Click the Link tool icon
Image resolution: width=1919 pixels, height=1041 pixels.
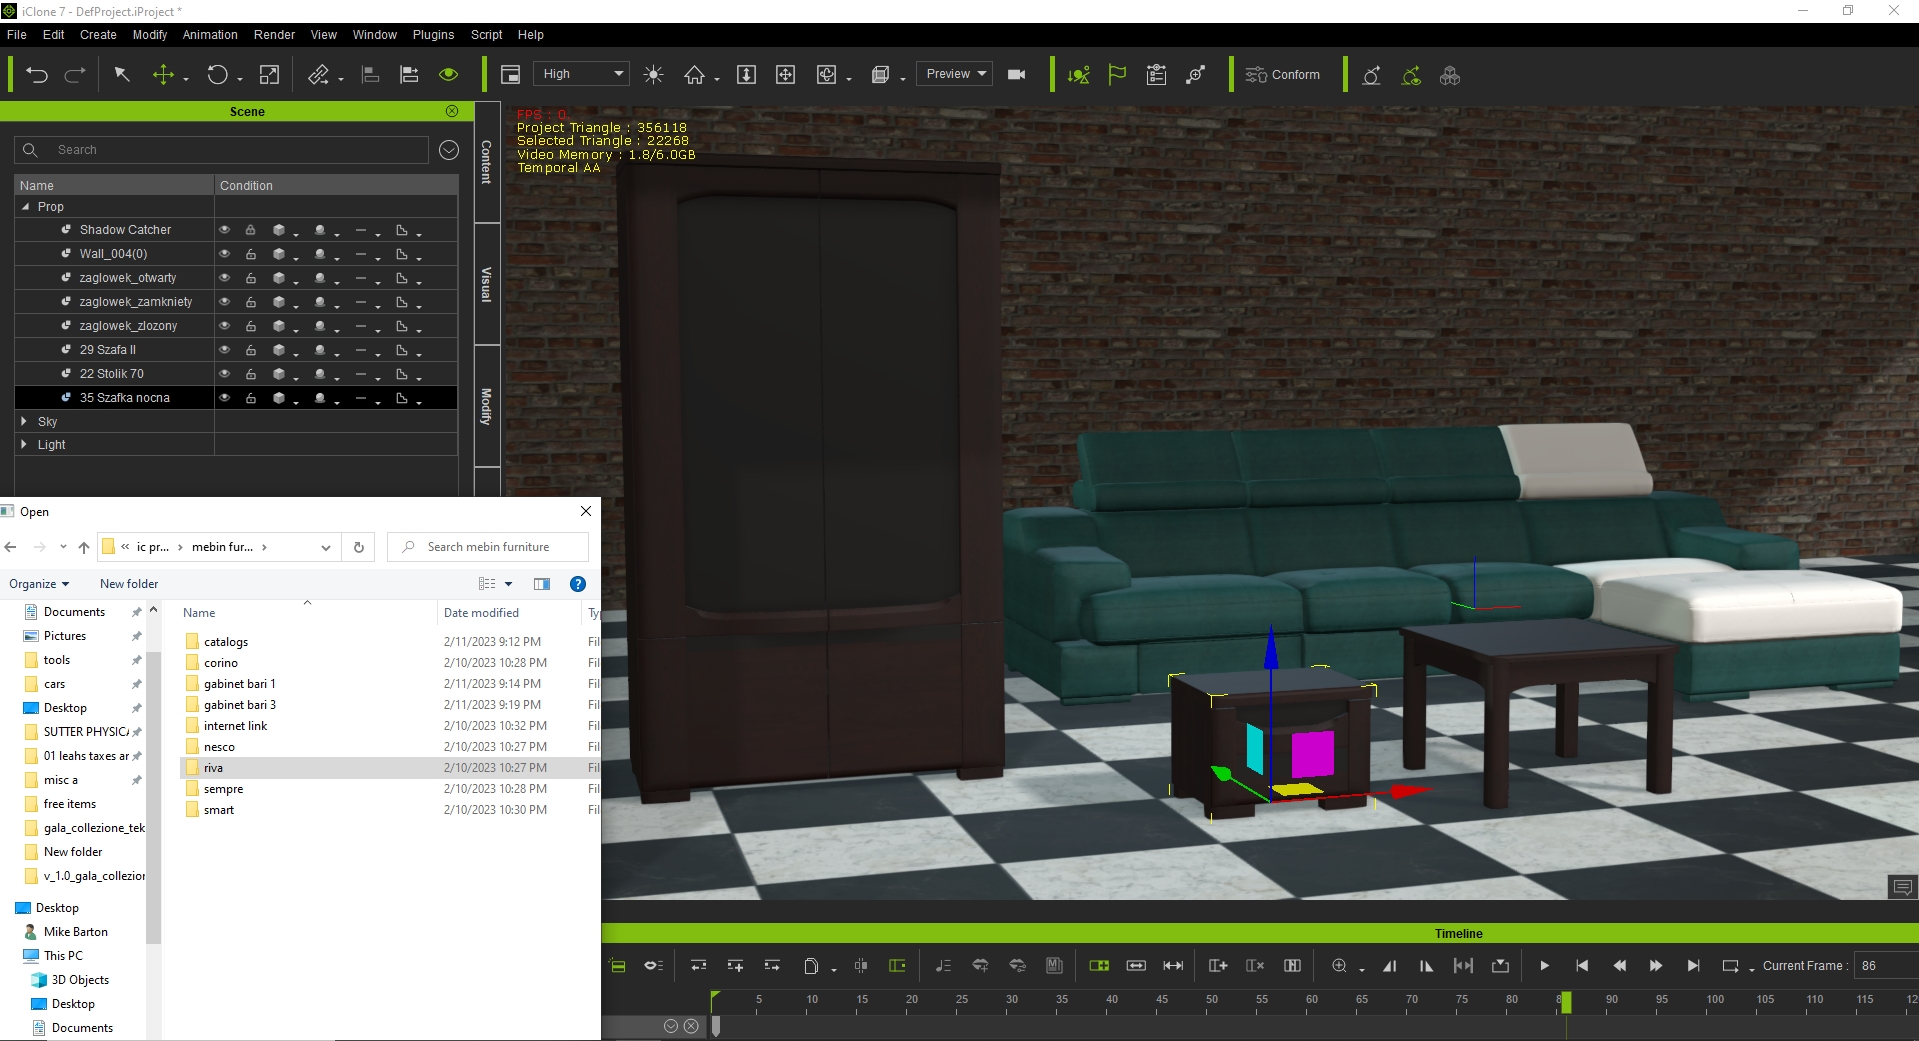318,75
